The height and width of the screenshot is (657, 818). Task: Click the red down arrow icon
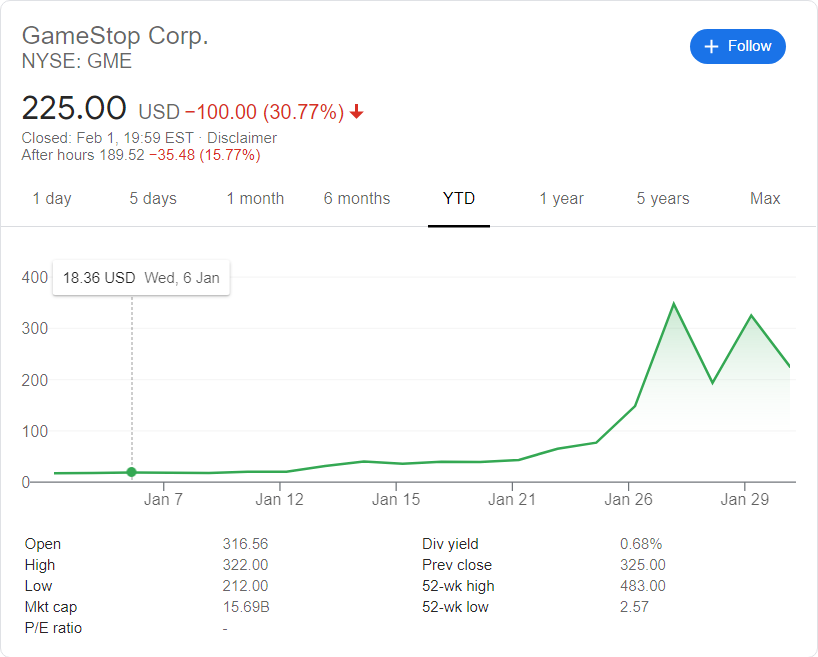(x=357, y=112)
